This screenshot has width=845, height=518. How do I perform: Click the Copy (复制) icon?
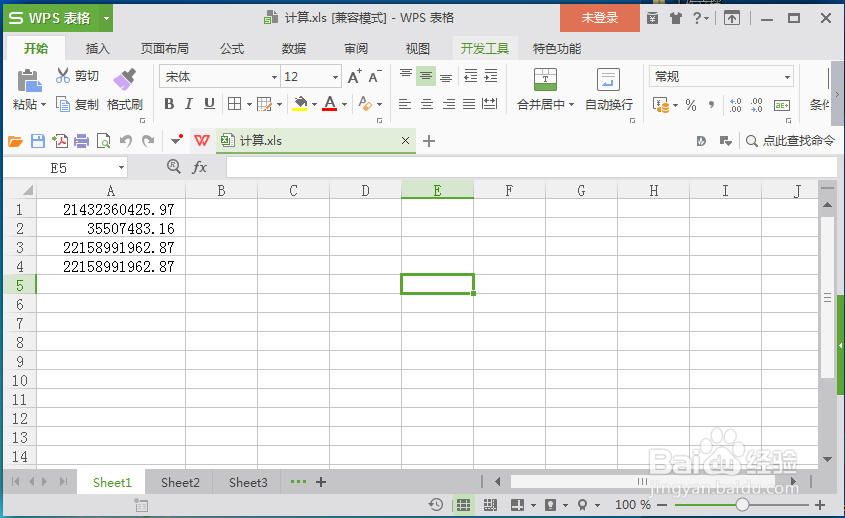coord(63,104)
